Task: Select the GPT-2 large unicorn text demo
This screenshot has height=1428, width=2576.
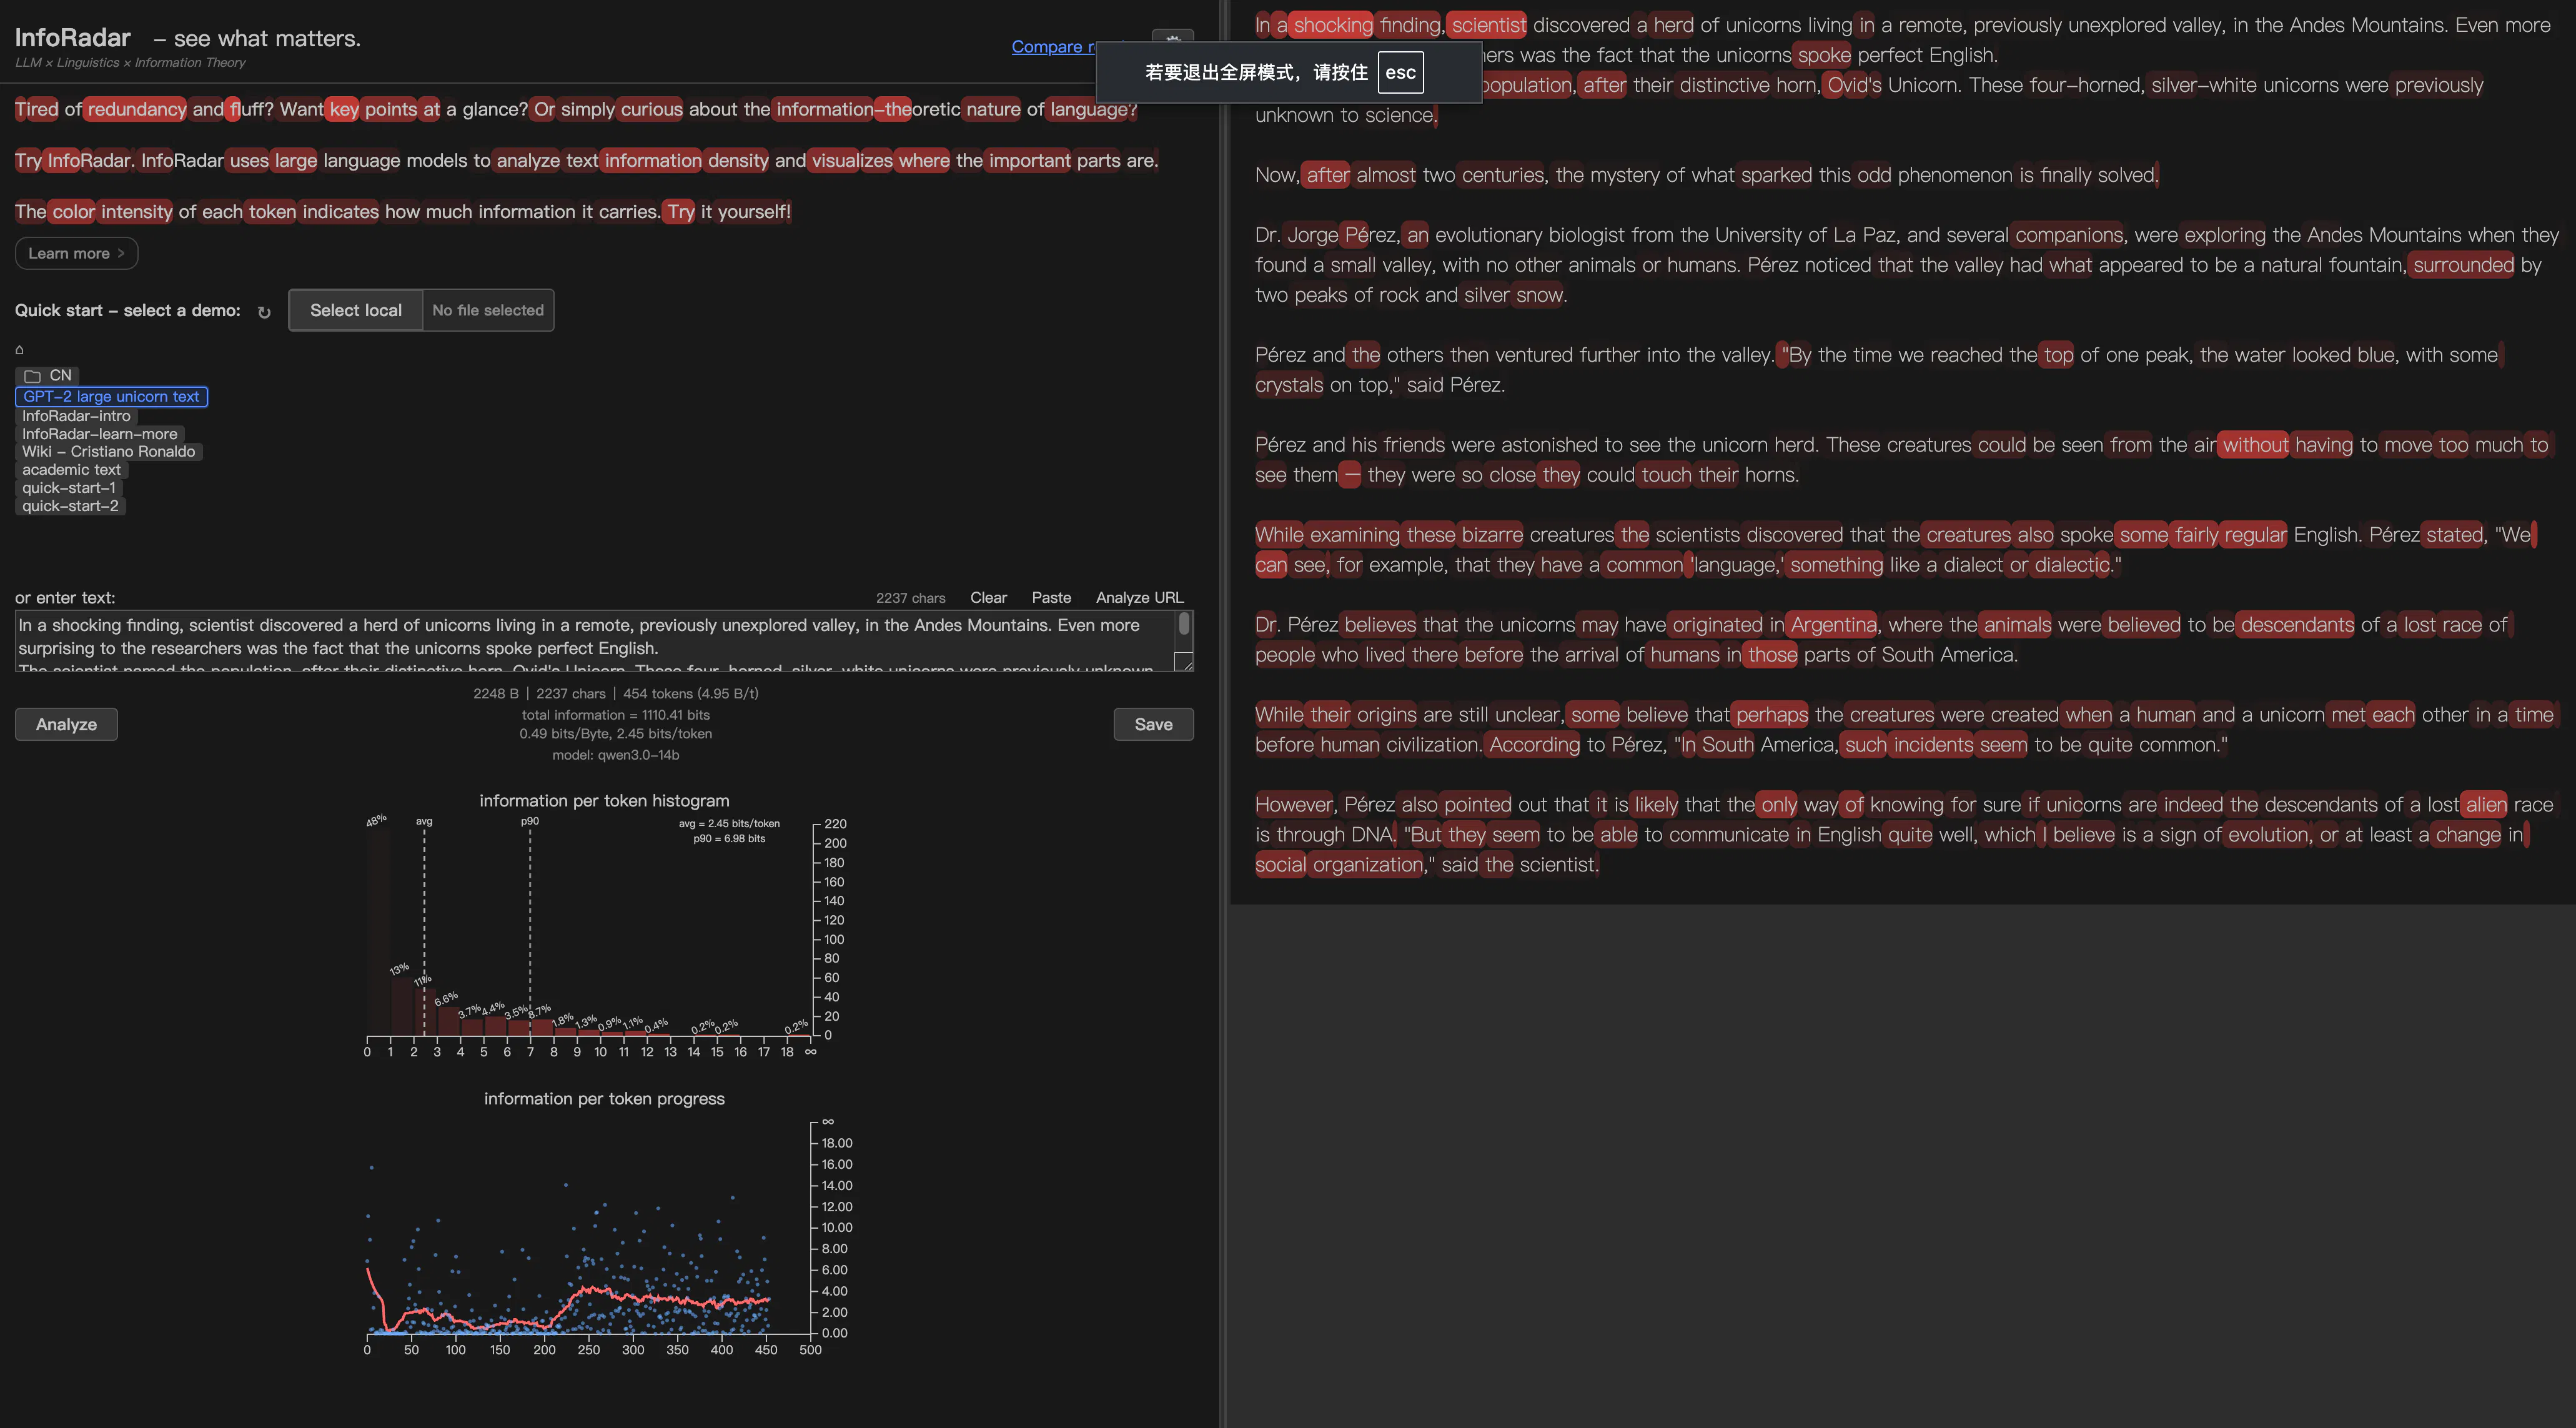Action: pyautogui.click(x=111, y=396)
